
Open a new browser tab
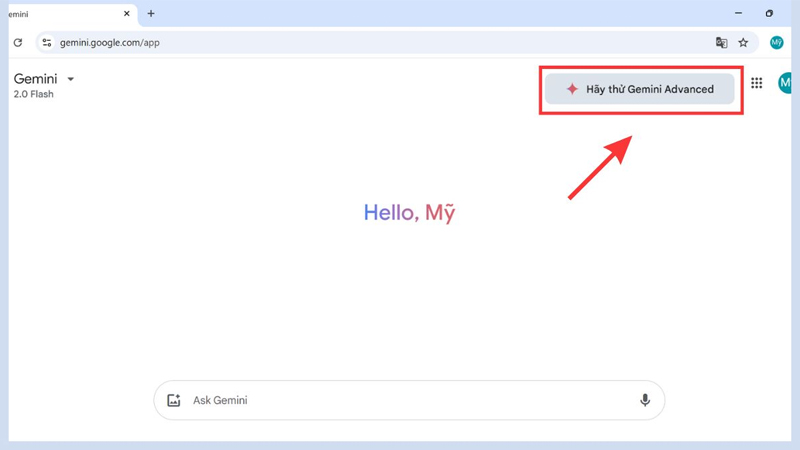coord(151,14)
